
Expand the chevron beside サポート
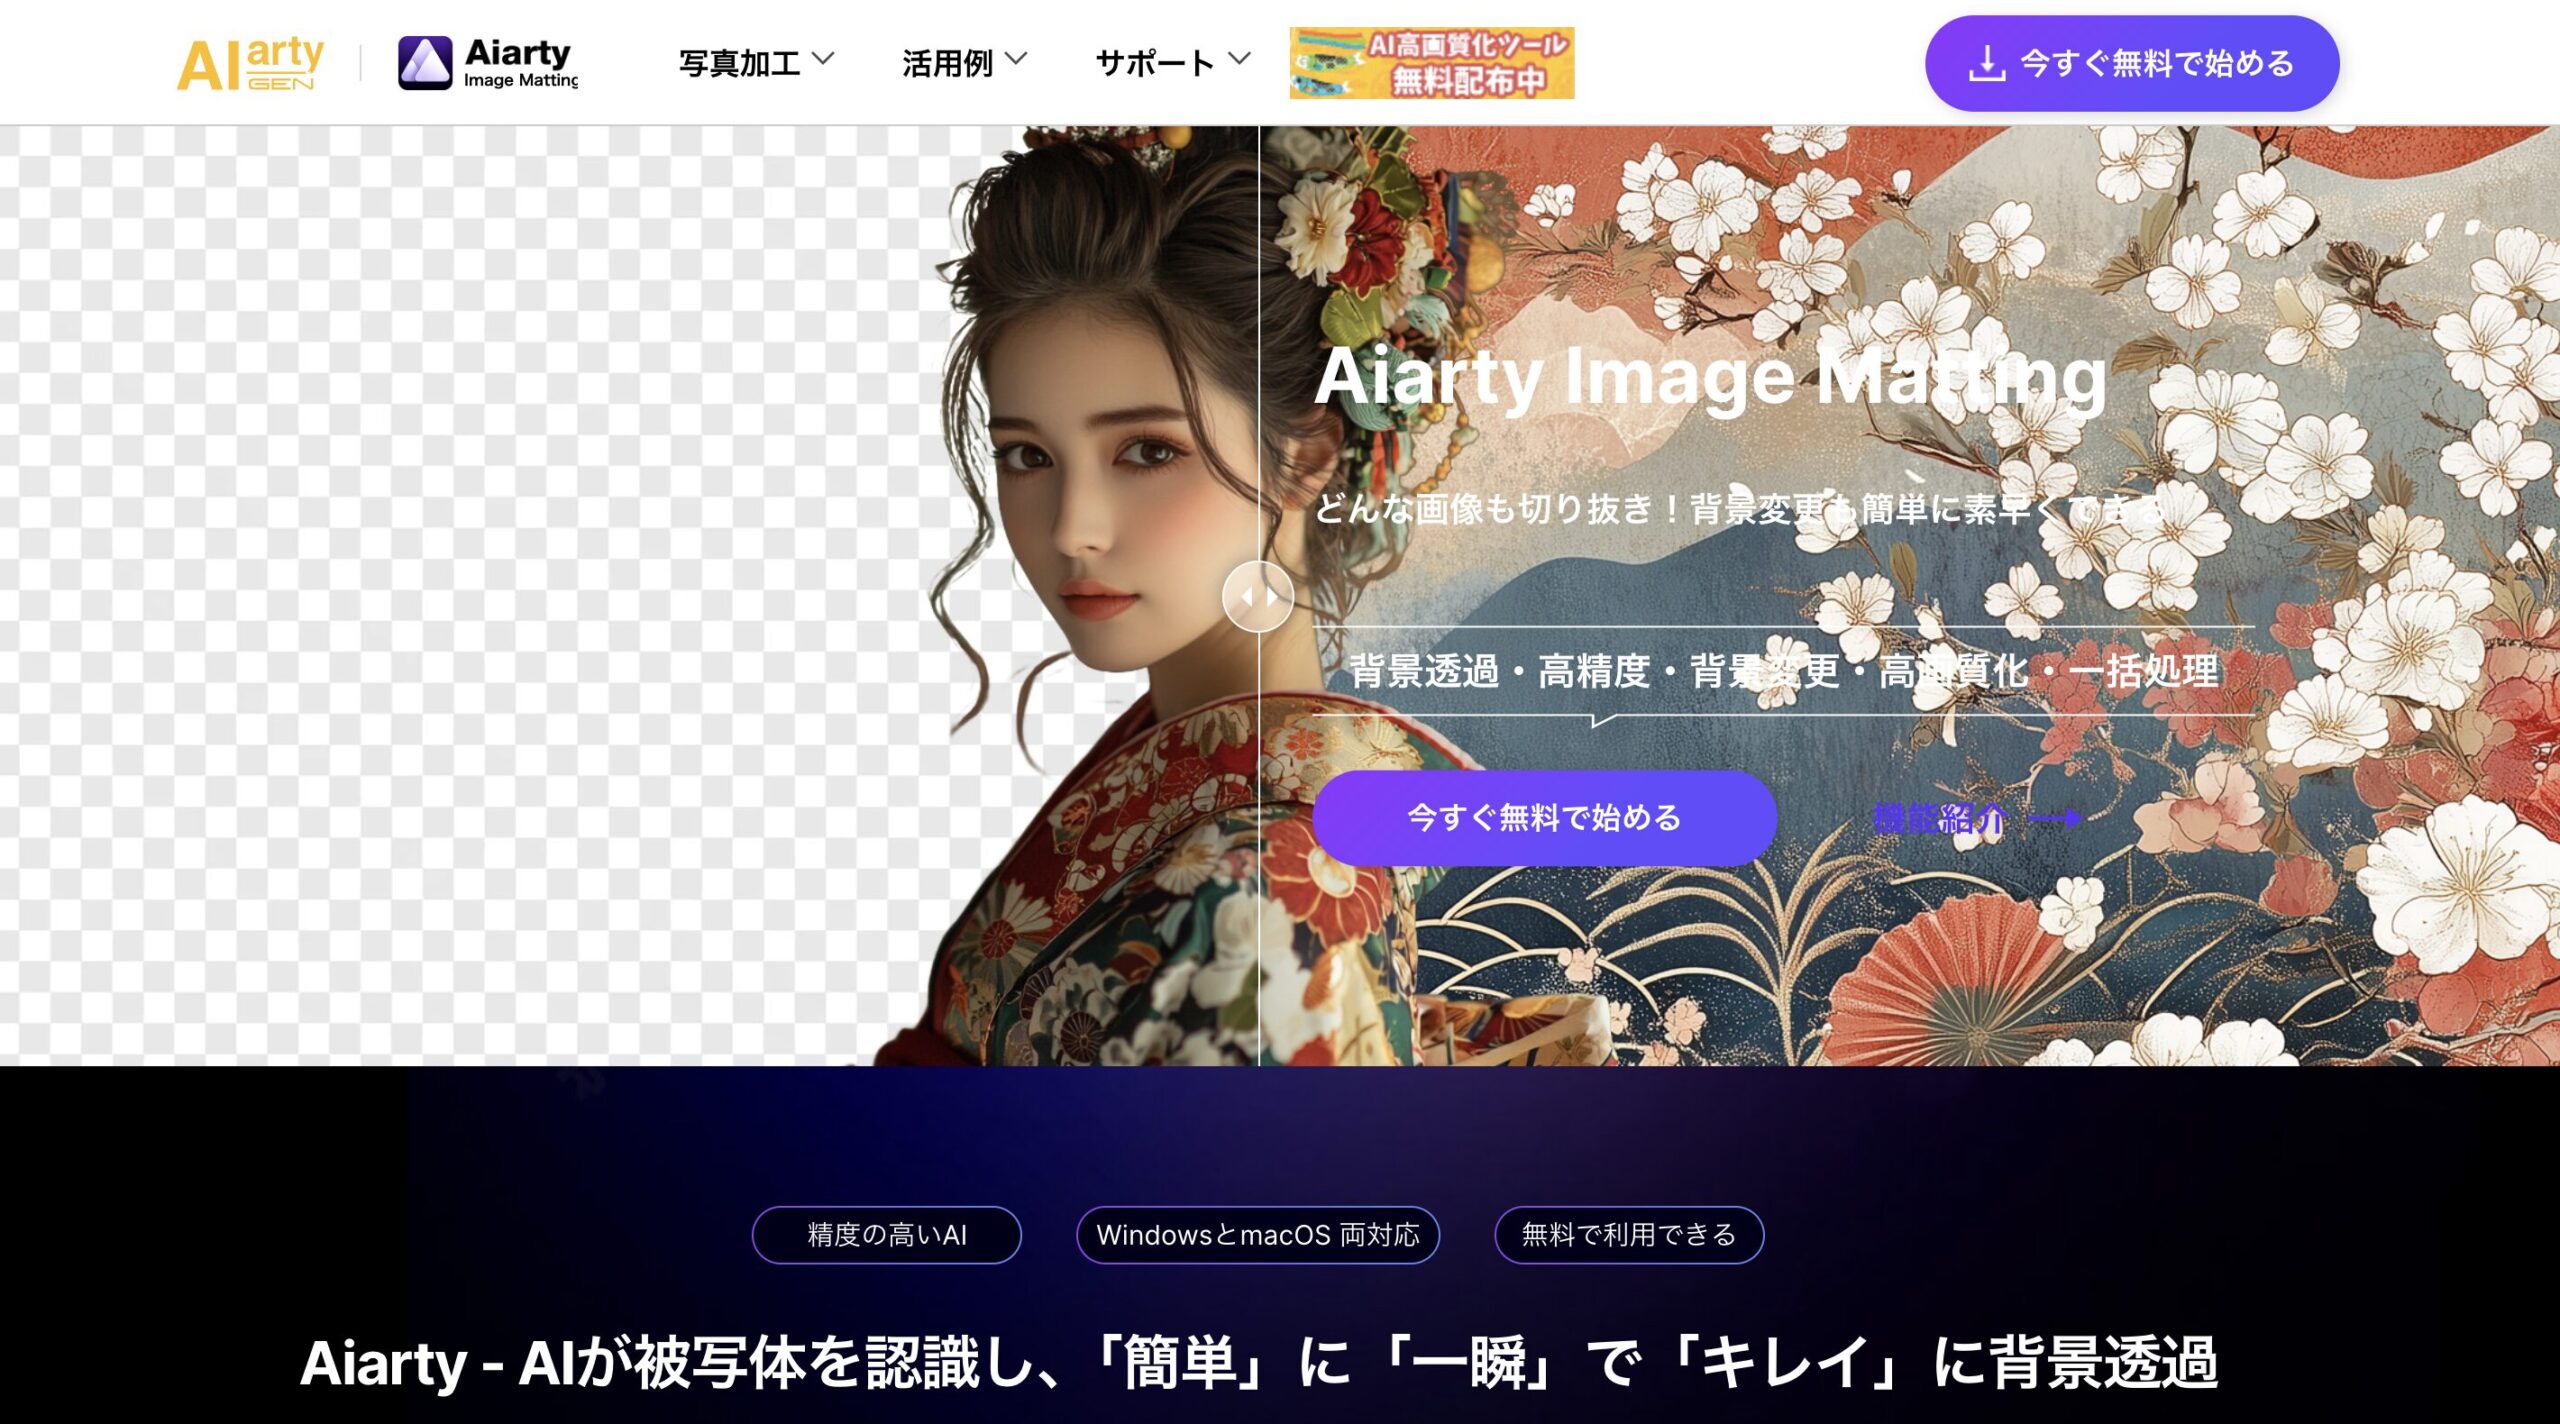pyautogui.click(x=1240, y=60)
